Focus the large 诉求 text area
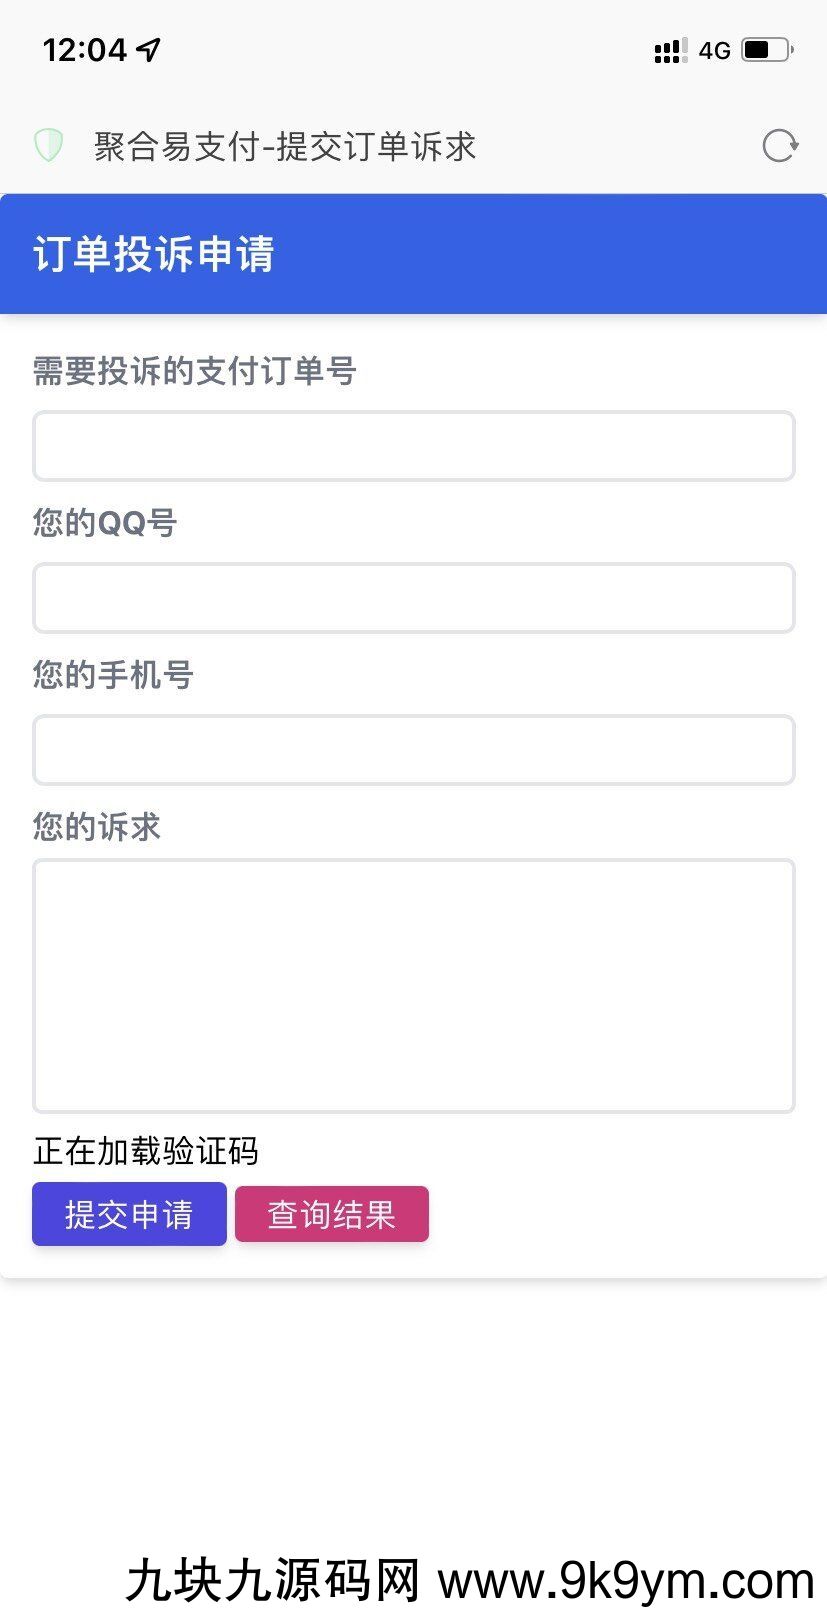The height and width of the screenshot is (1618, 827). (413, 985)
